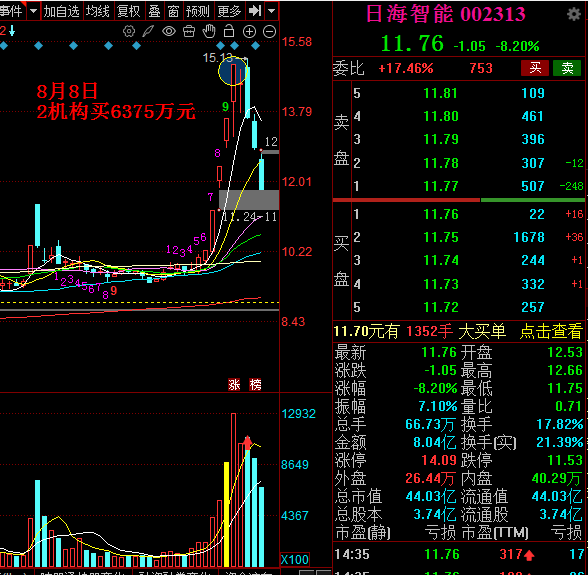Click the 15.58 price axis label
Viewport: 588px width, 575px height.
click(297, 42)
